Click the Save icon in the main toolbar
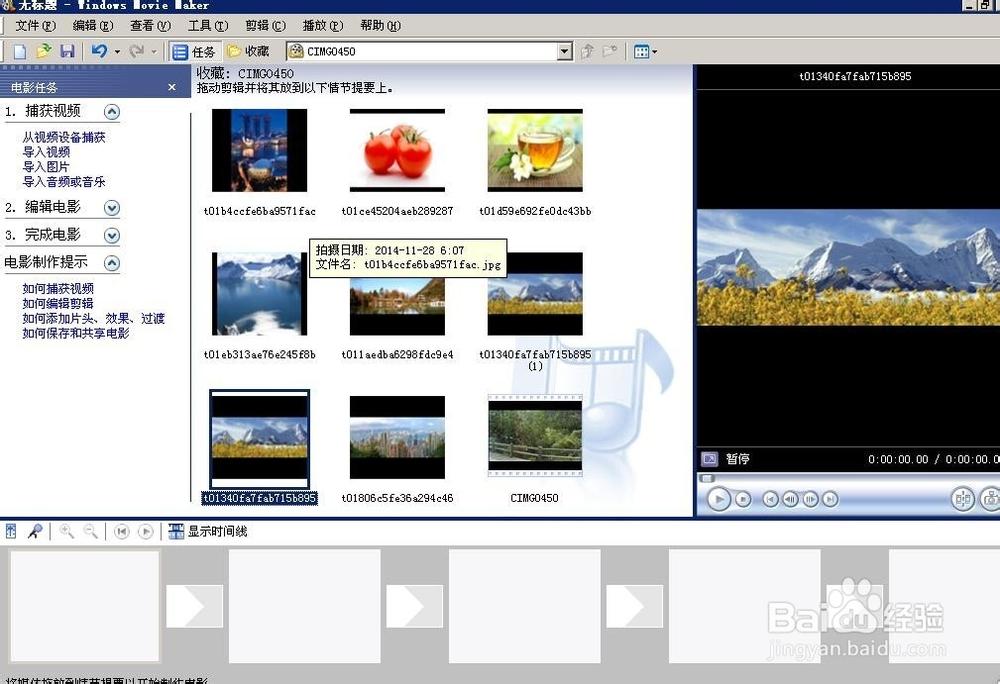This screenshot has width=1000, height=684. click(x=69, y=50)
